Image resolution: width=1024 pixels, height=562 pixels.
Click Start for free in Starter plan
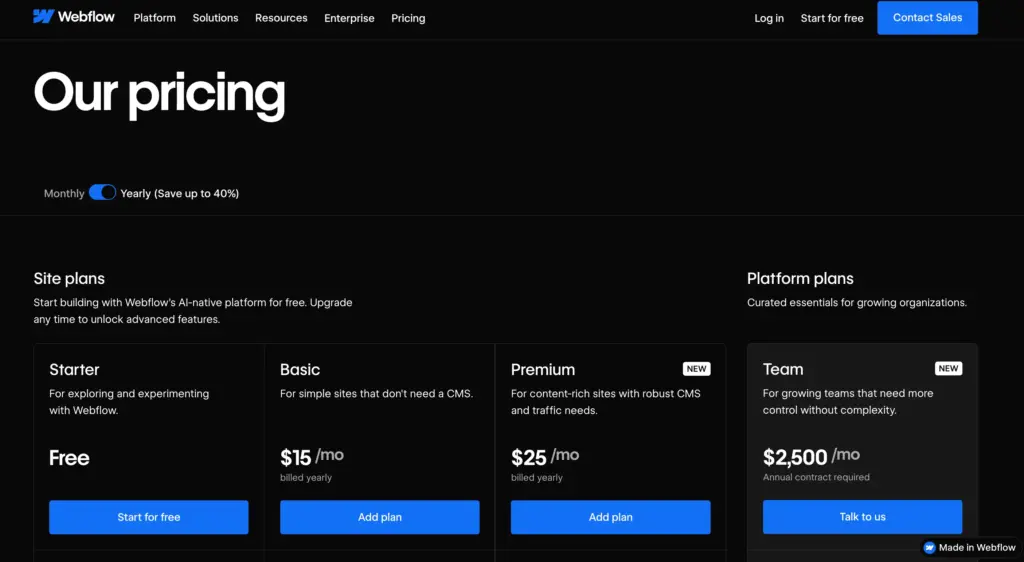pos(149,517)
